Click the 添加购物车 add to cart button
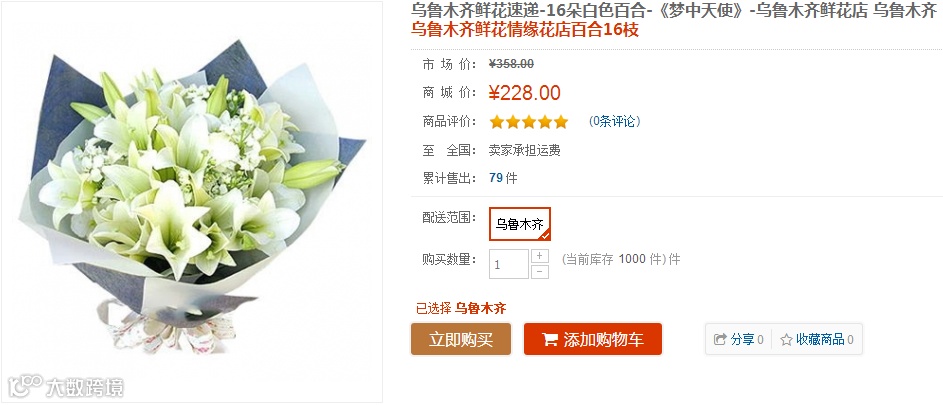The width and height of the screenshot is (943, 405). click(x=593, y=339)
